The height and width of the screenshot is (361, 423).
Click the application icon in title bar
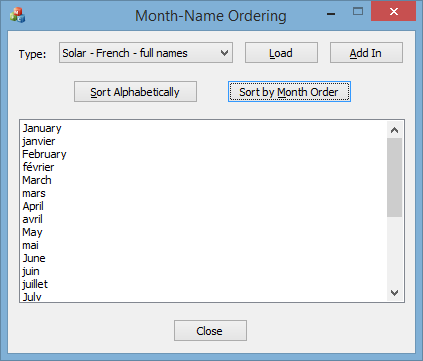click(17, 15)
